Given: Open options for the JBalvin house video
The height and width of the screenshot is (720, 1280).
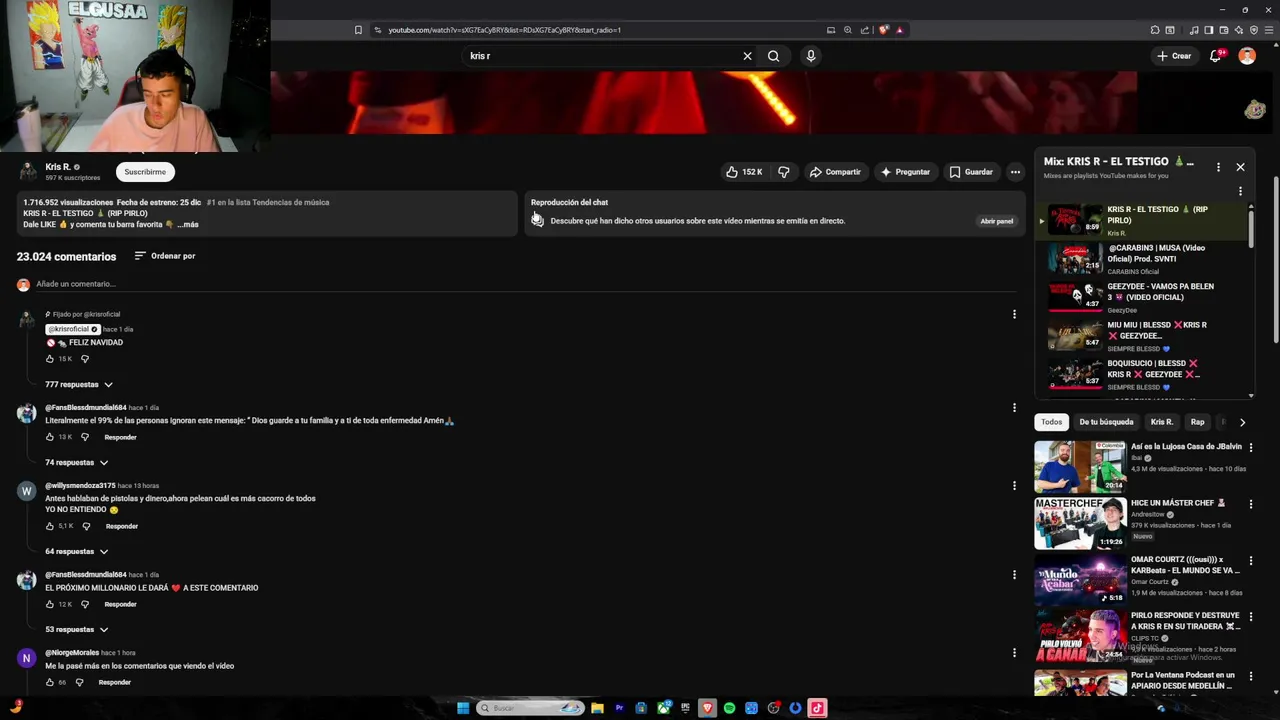Looking at the screenshot, I should click(x=1250, y=447).
